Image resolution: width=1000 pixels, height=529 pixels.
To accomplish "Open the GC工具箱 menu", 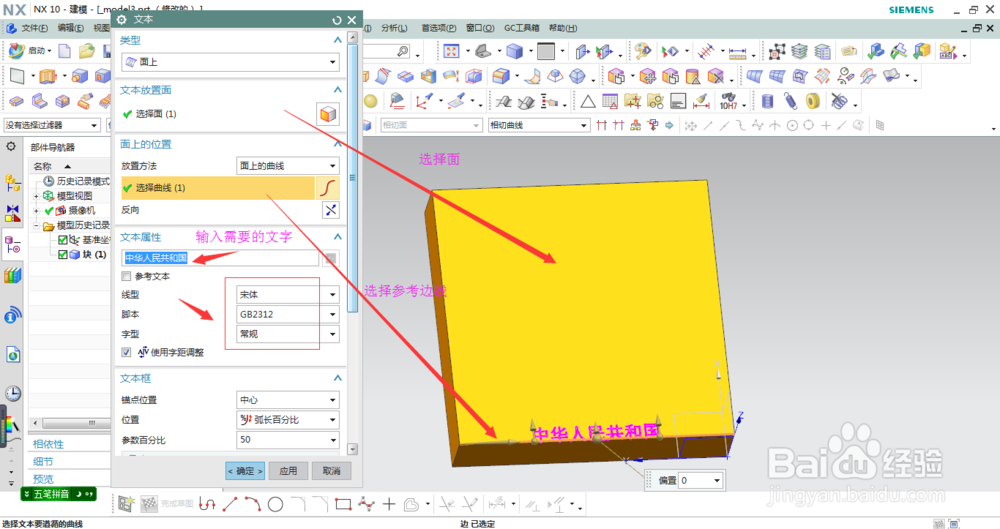I will 522,28.
